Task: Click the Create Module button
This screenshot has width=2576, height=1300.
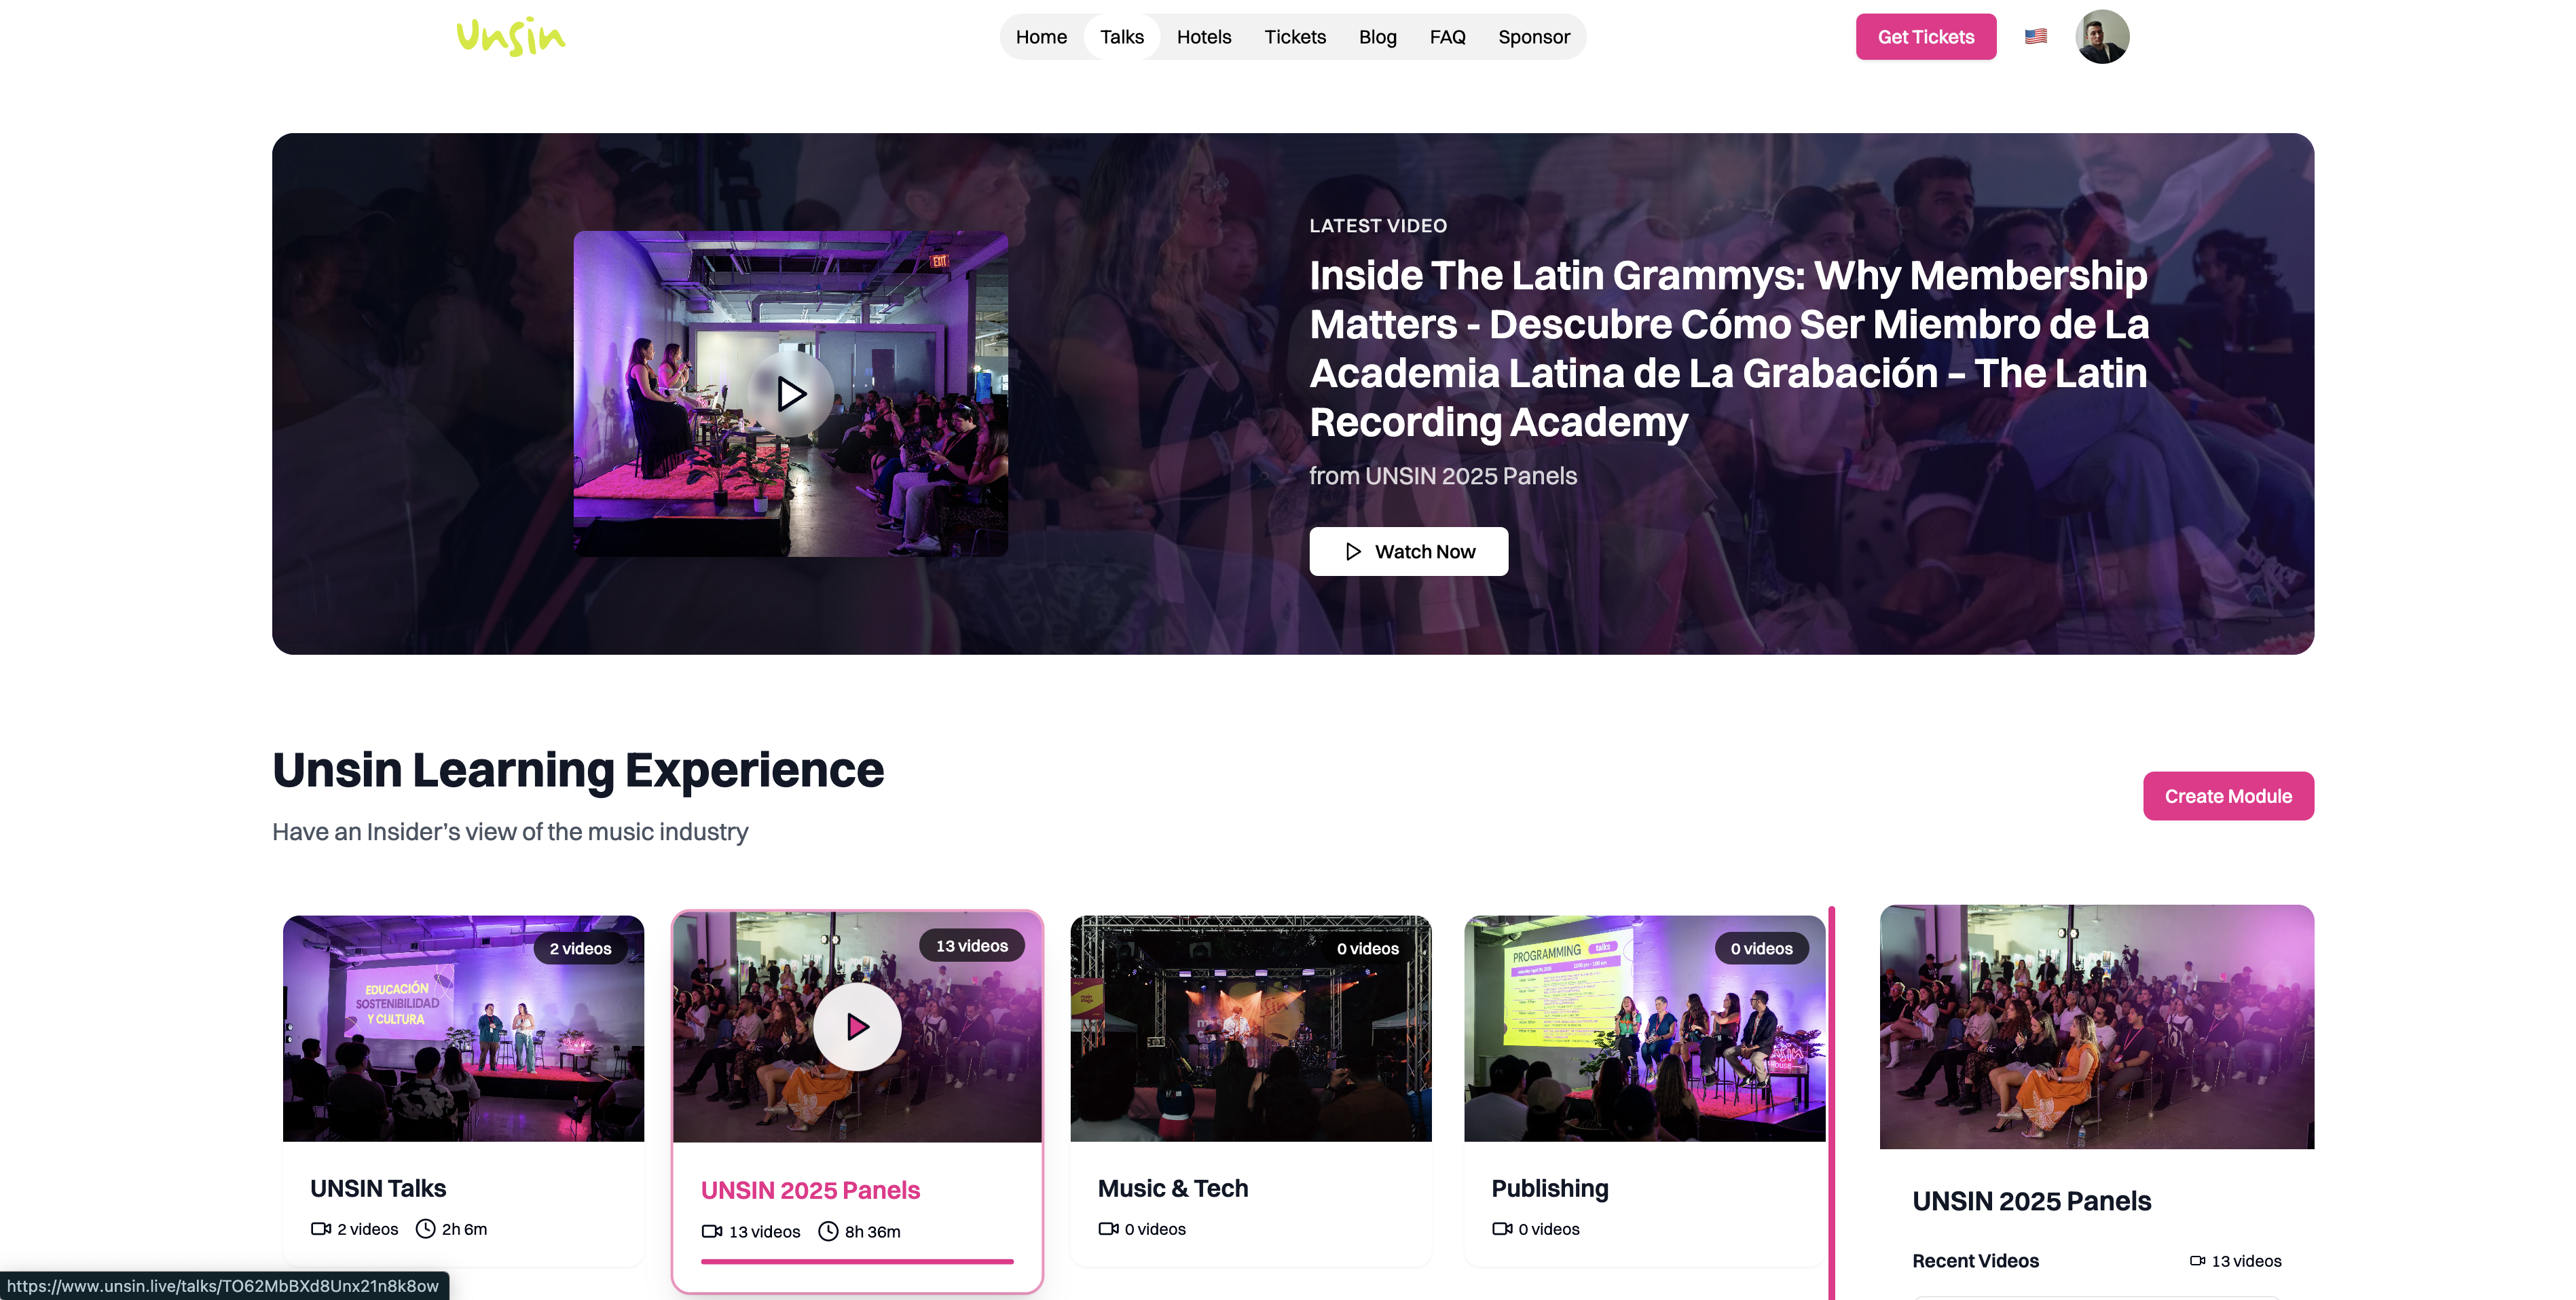Action: 2227,796
